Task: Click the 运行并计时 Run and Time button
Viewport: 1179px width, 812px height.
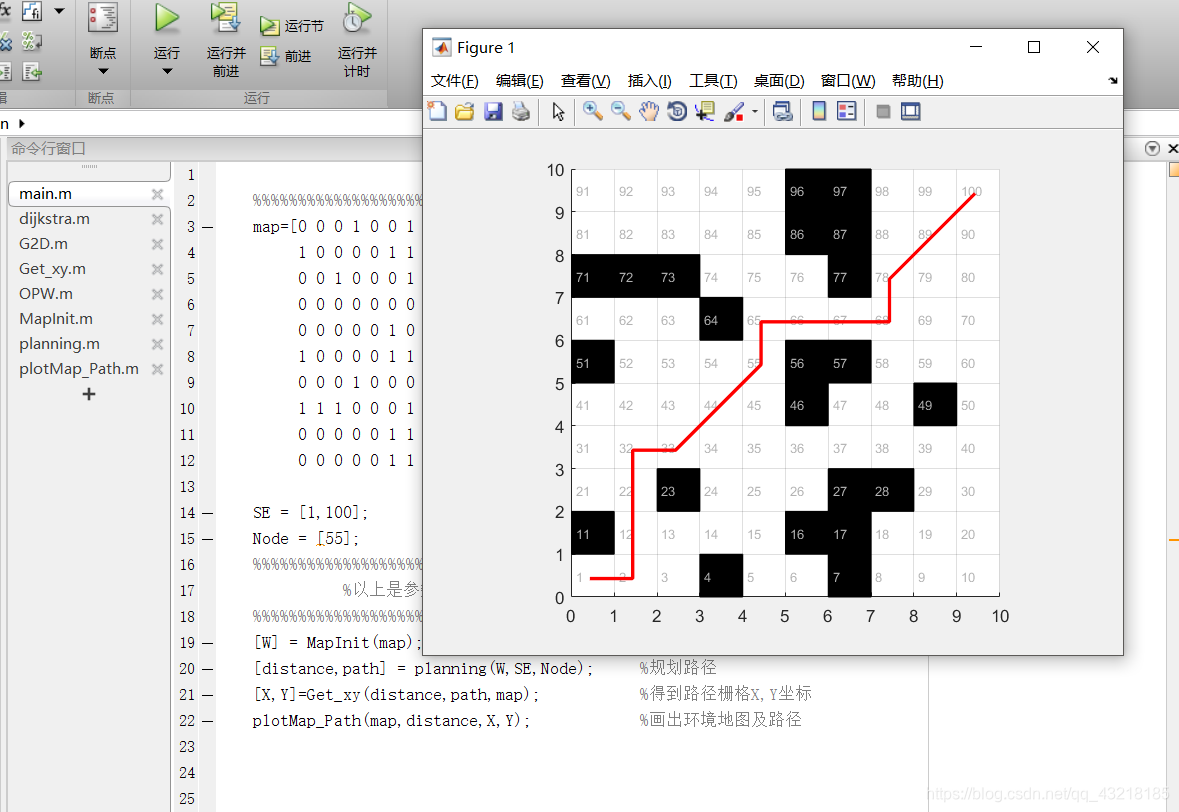Action: coord(356,39)
